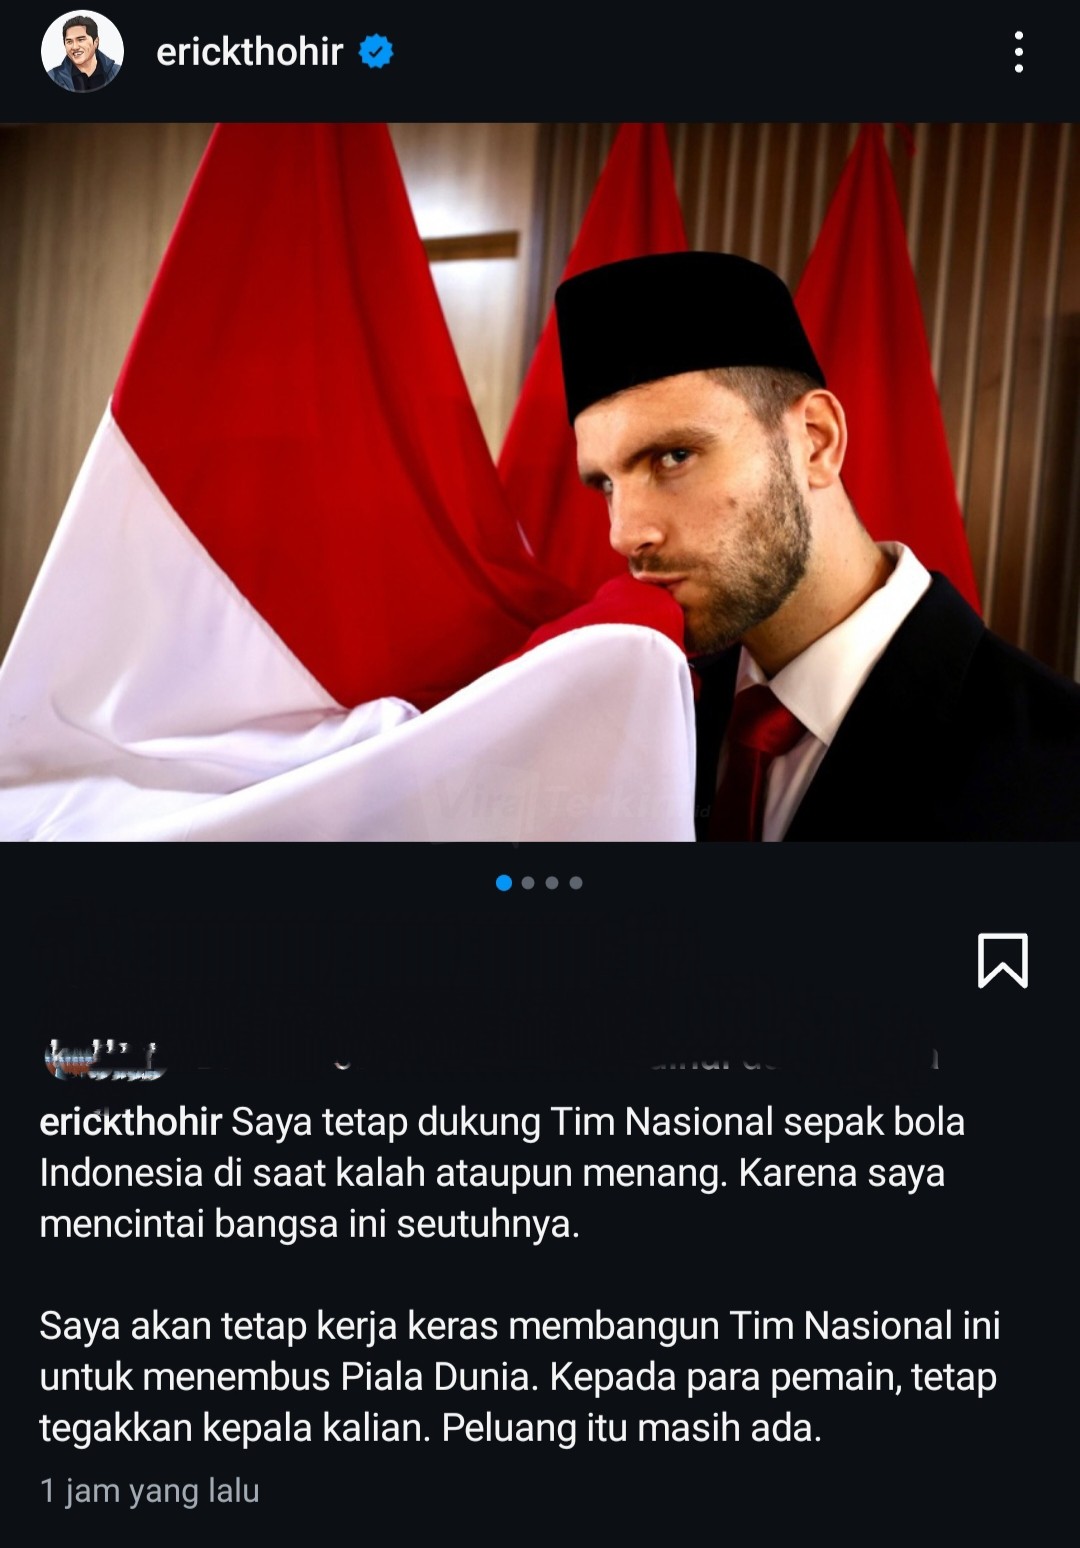Tap the post photo of man kissing flag
This screenshot has width=1080, height=1548.
point(540,482)
